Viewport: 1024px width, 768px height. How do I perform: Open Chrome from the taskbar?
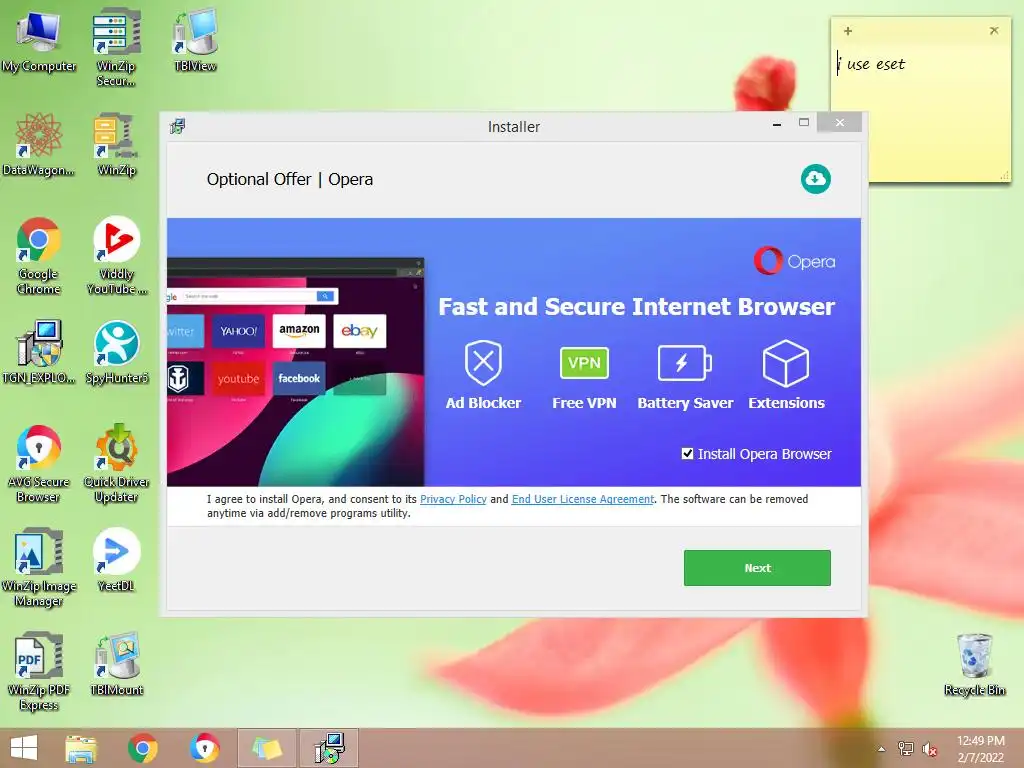142,748
